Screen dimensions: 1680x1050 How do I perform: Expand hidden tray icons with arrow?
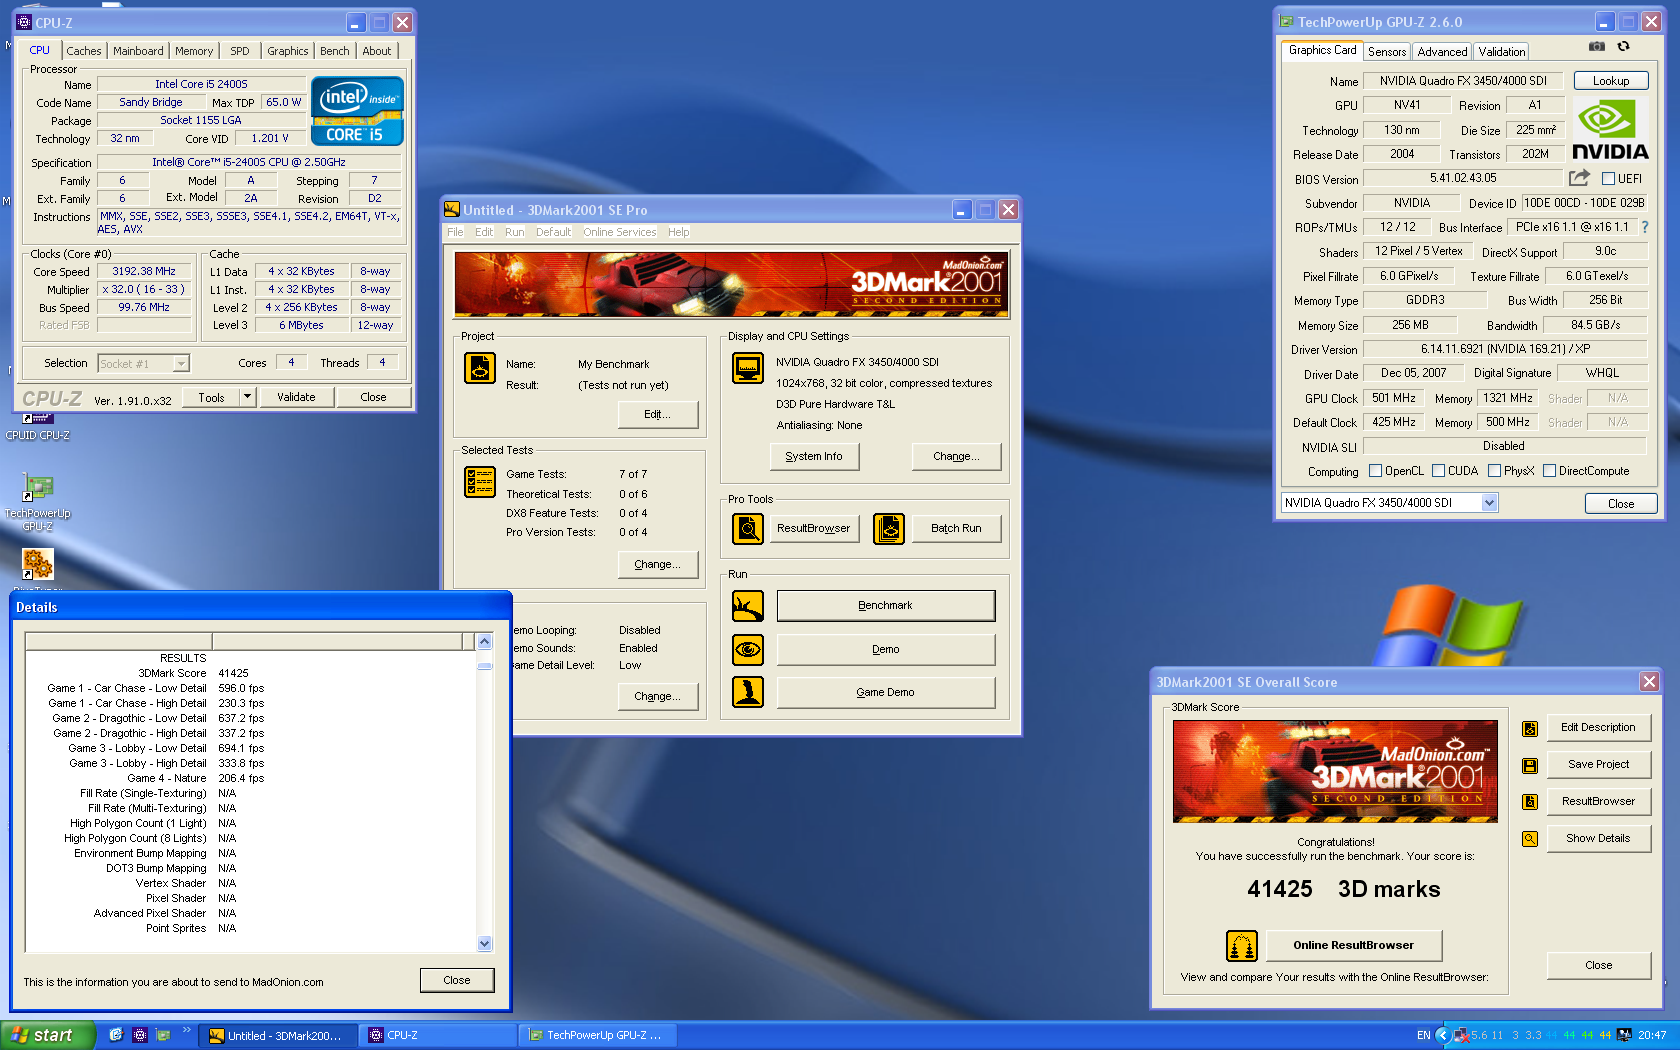pos(1442,1035)
